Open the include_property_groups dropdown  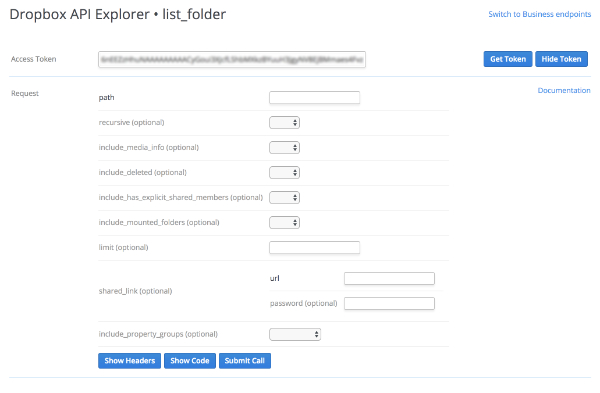[x=295, y=334]
